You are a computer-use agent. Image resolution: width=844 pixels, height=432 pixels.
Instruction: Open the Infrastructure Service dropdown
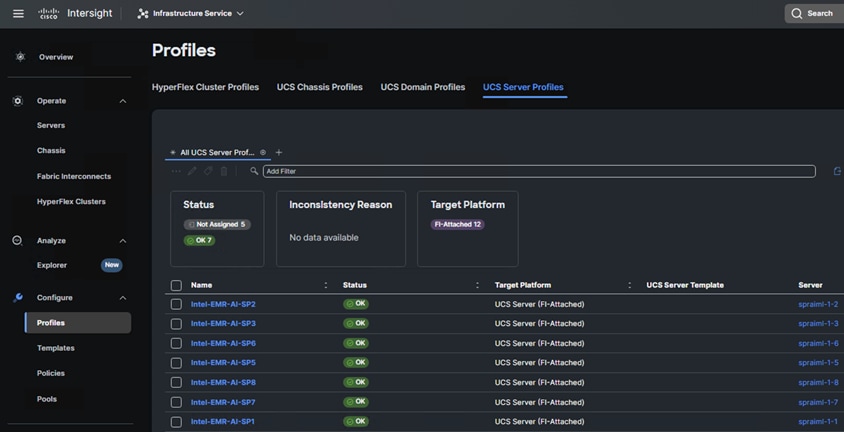(x=191, y=13)
